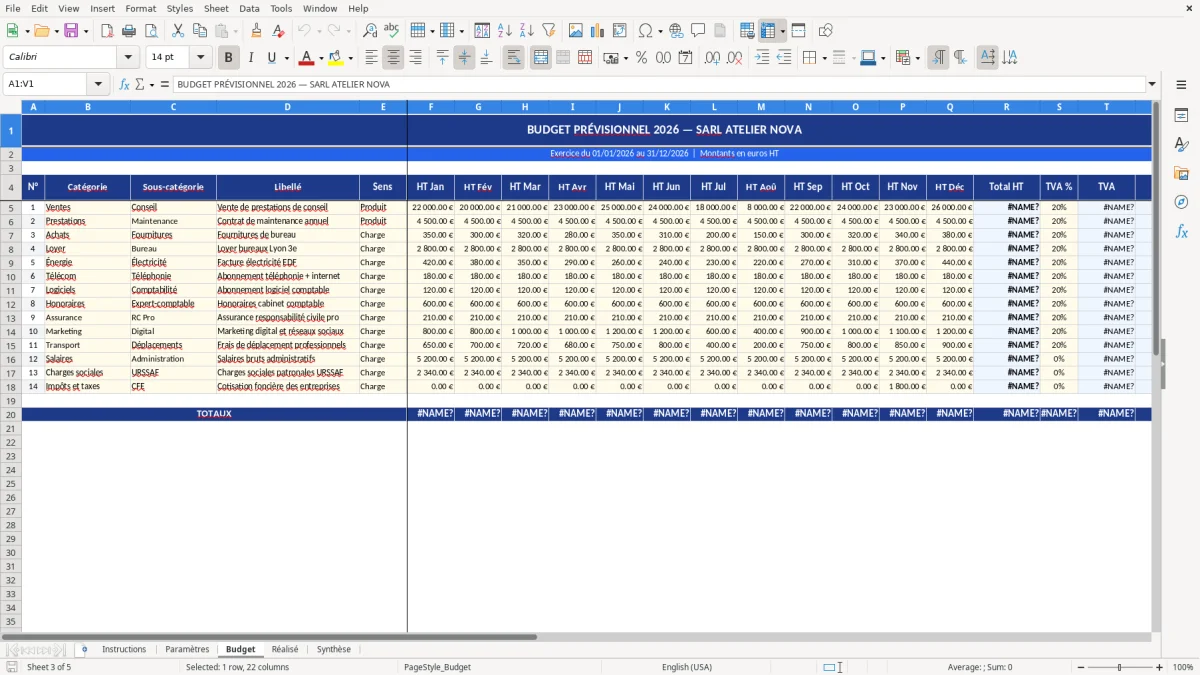Open Find and Replace
The width and height of the screenshot is (1200, 675).
370,31
